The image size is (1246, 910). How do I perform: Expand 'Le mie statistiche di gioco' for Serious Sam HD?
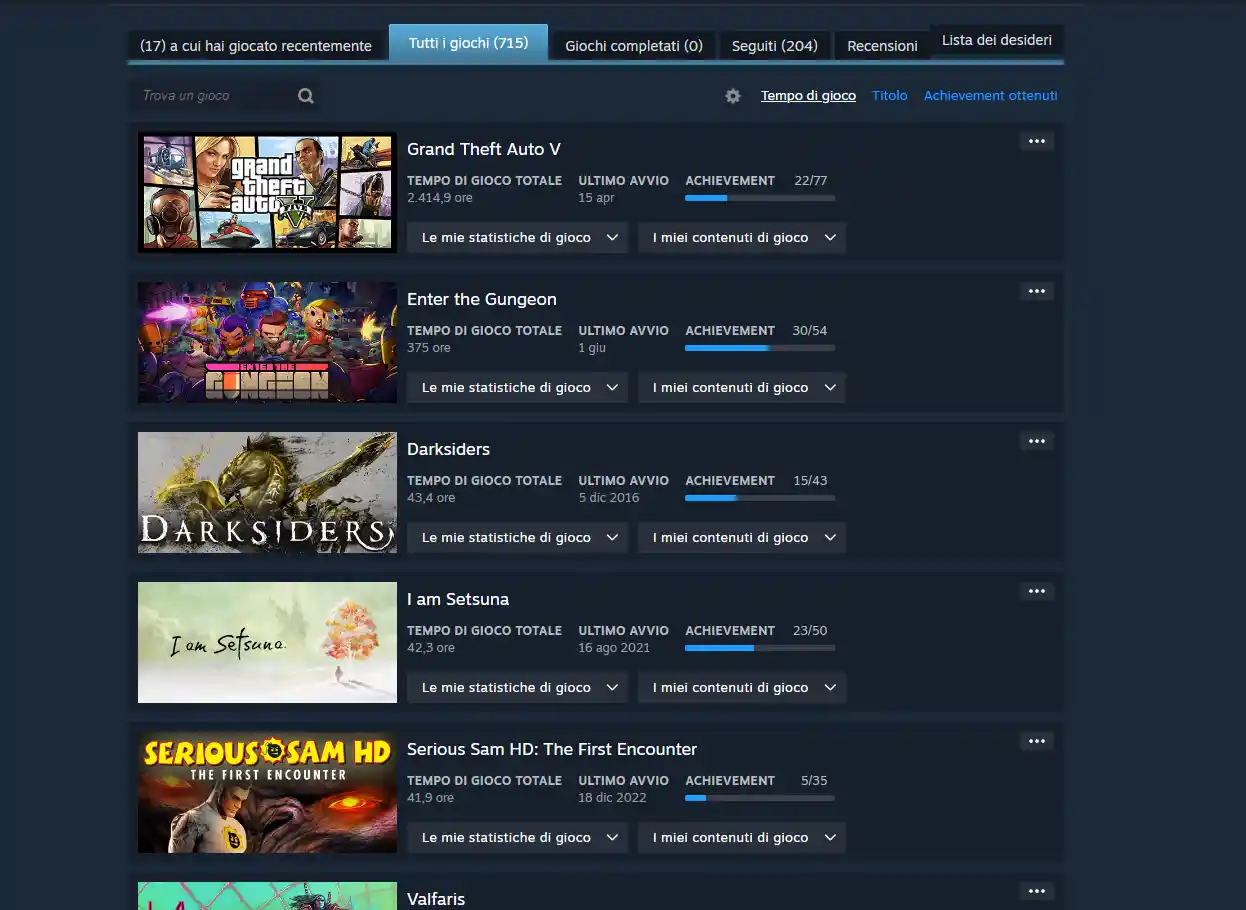pyautogui.click(x=517, y=838)
